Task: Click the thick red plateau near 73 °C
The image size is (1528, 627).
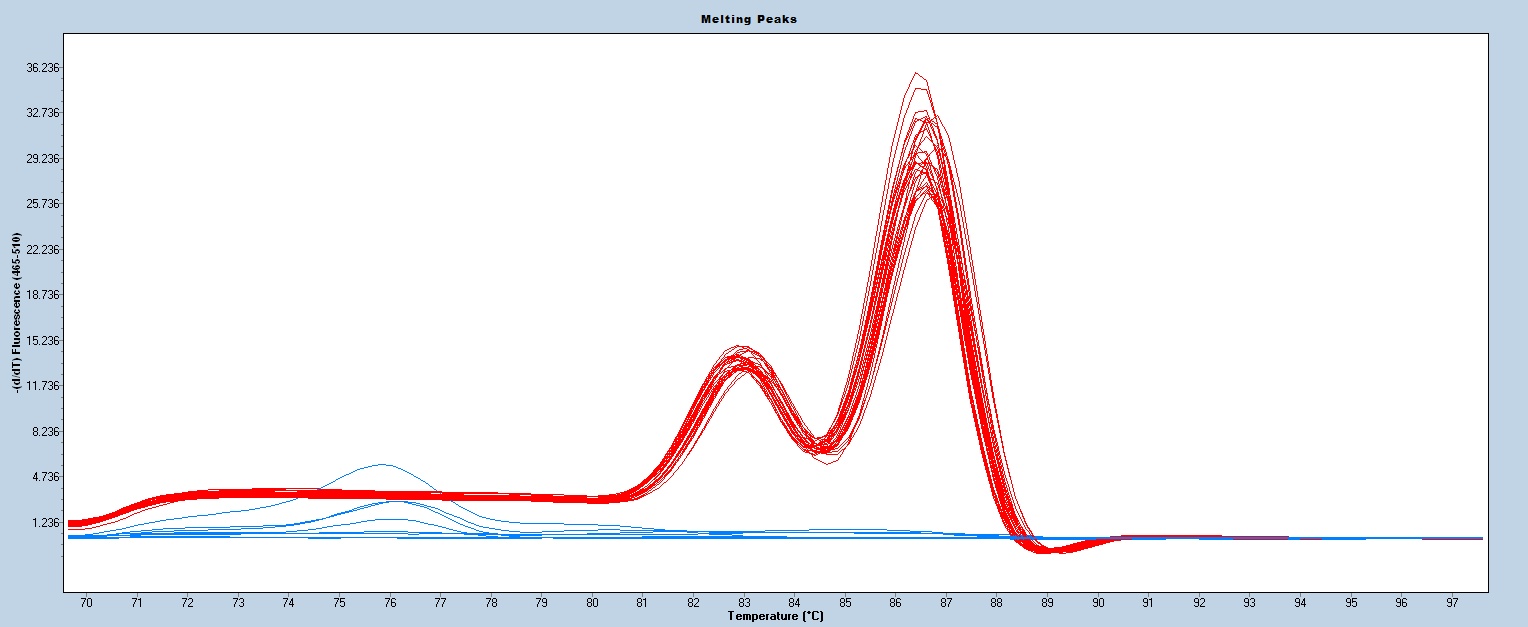Action: (238, 493)
